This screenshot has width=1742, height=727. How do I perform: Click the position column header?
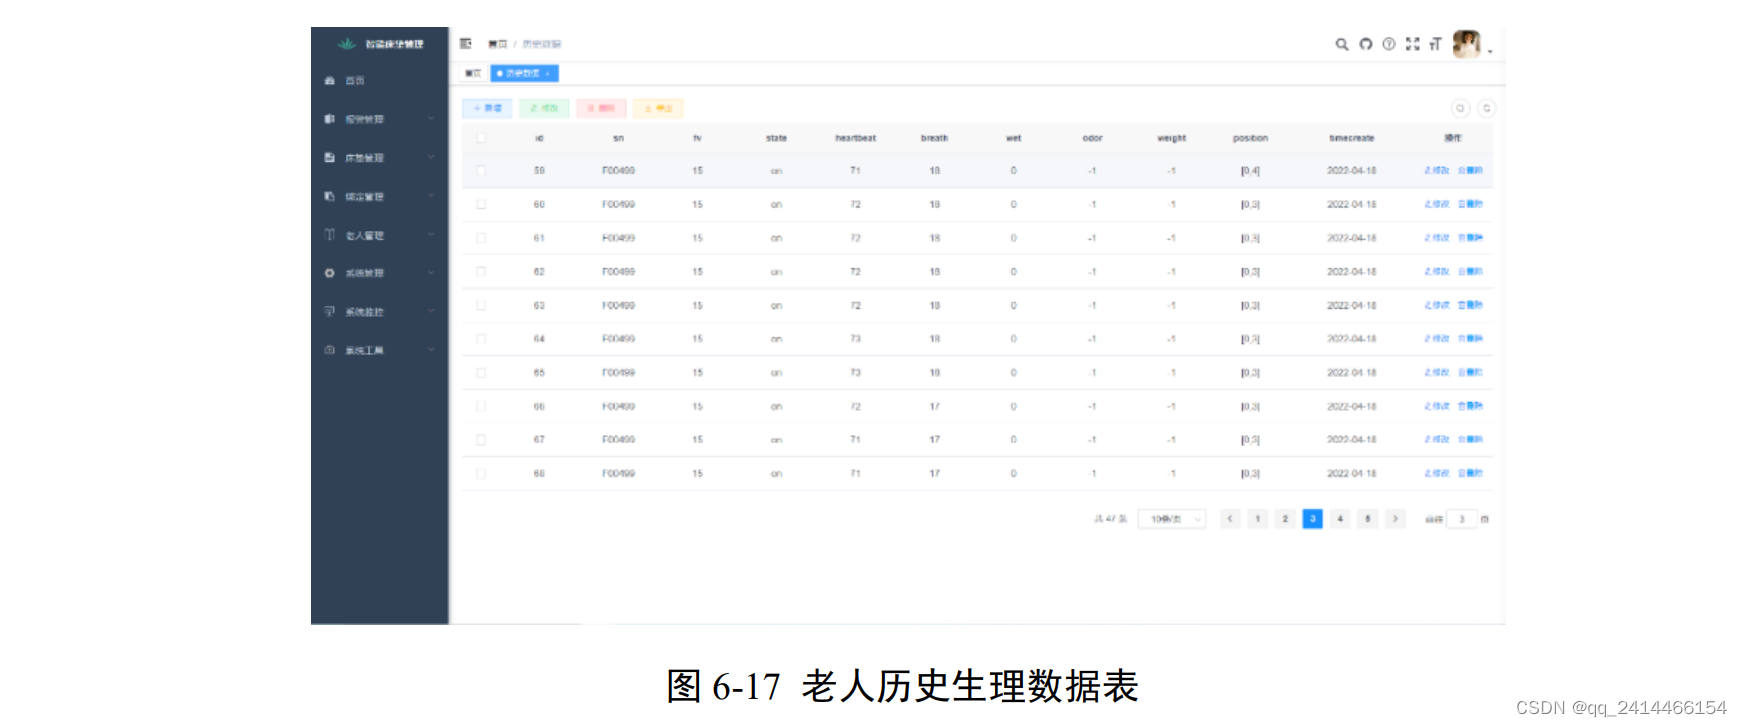(1251, 138)
